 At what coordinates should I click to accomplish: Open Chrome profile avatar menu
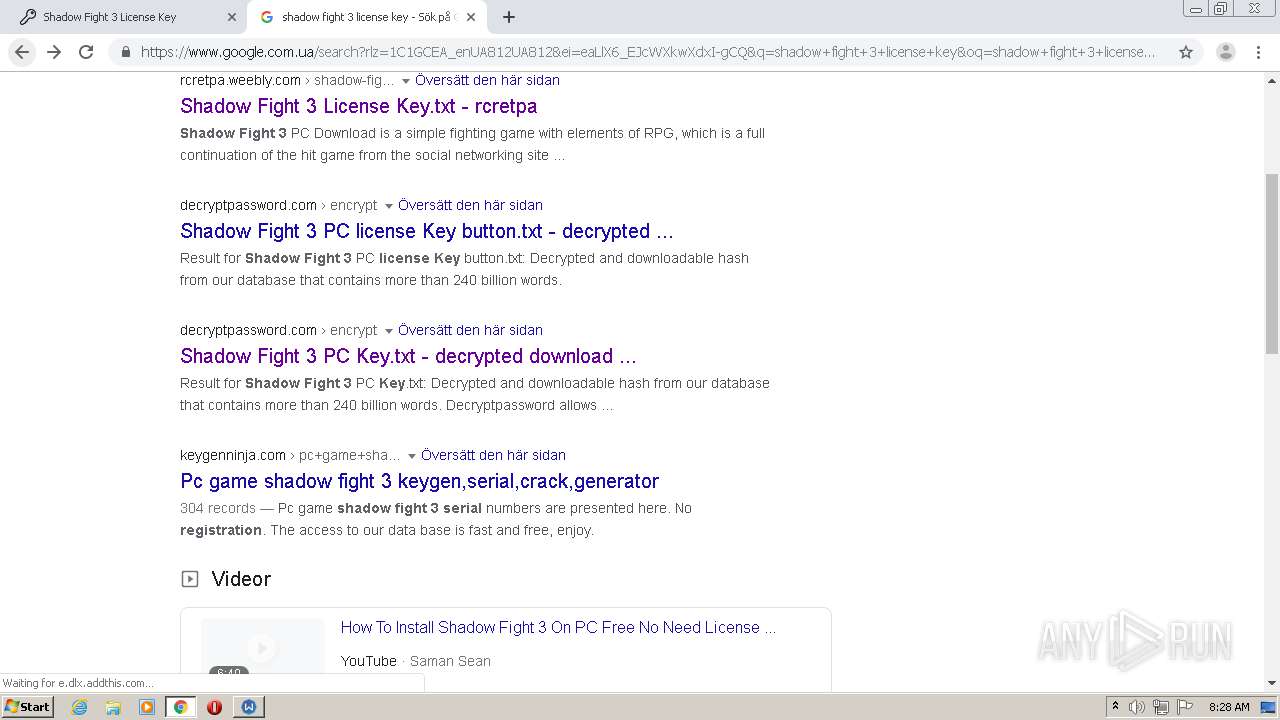coord(1225,52)
